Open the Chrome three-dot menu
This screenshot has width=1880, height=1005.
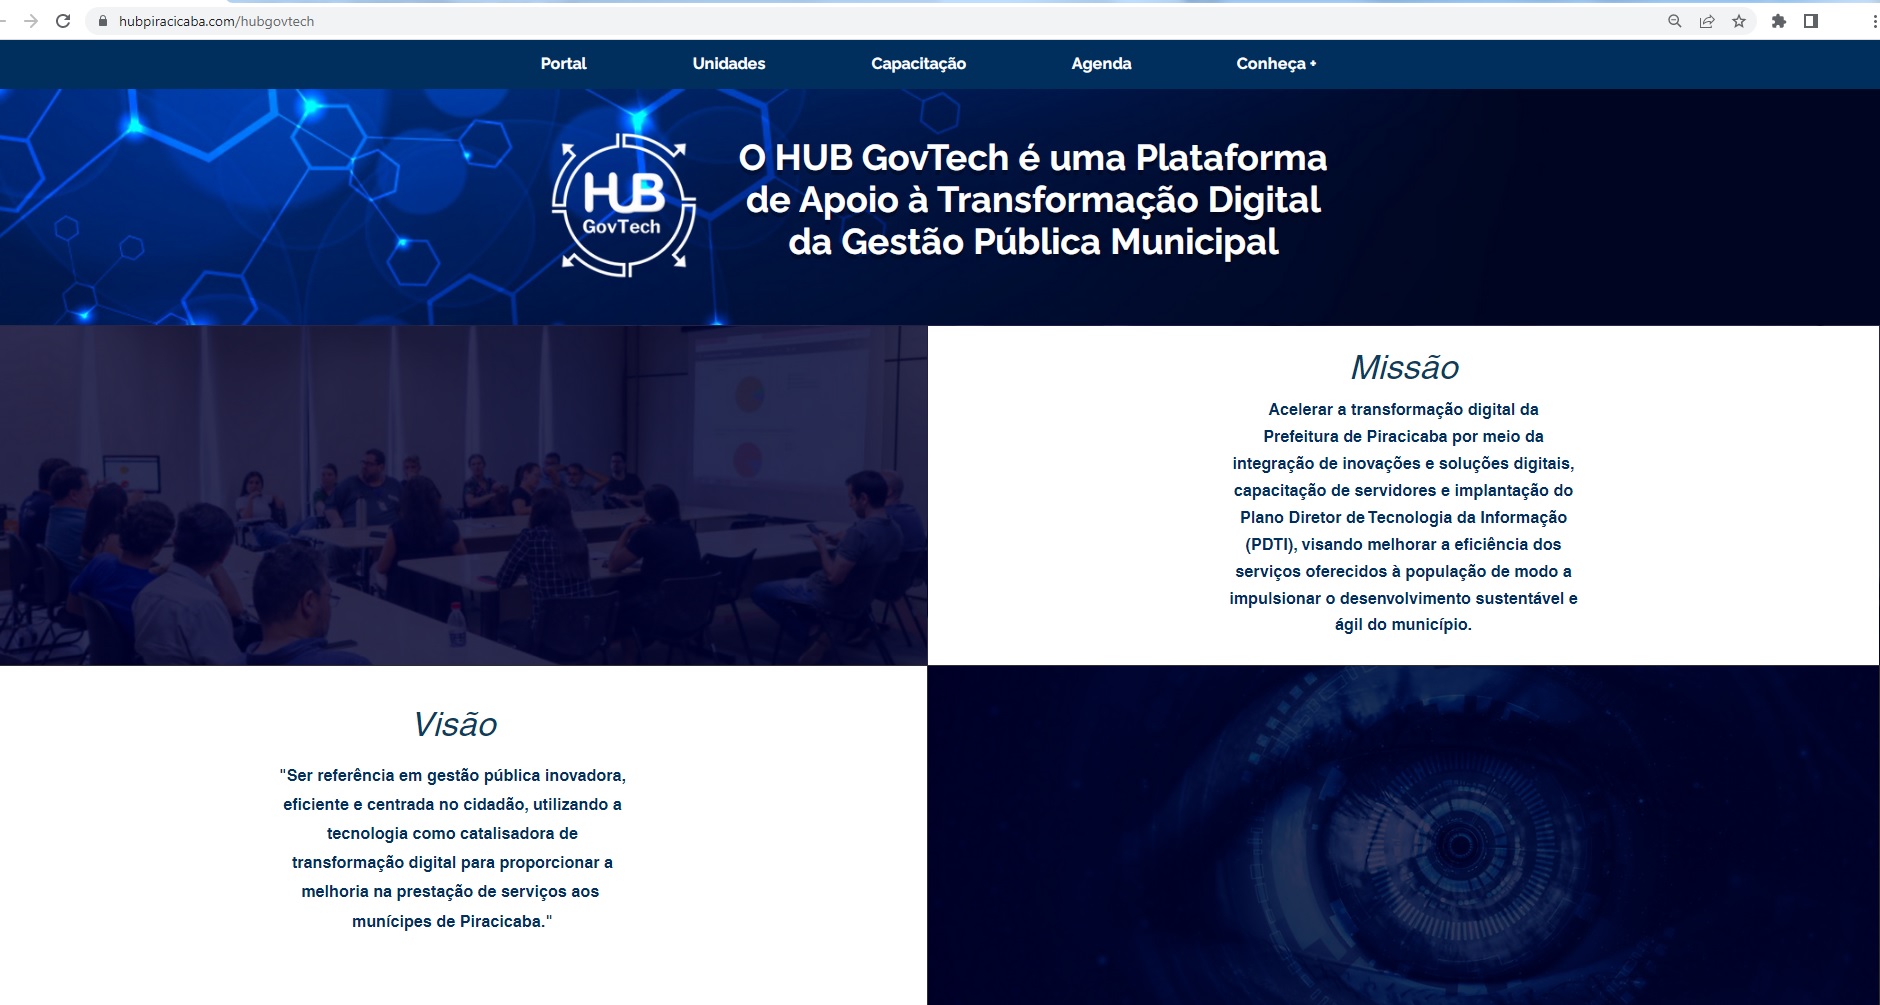pos(1874,21)
